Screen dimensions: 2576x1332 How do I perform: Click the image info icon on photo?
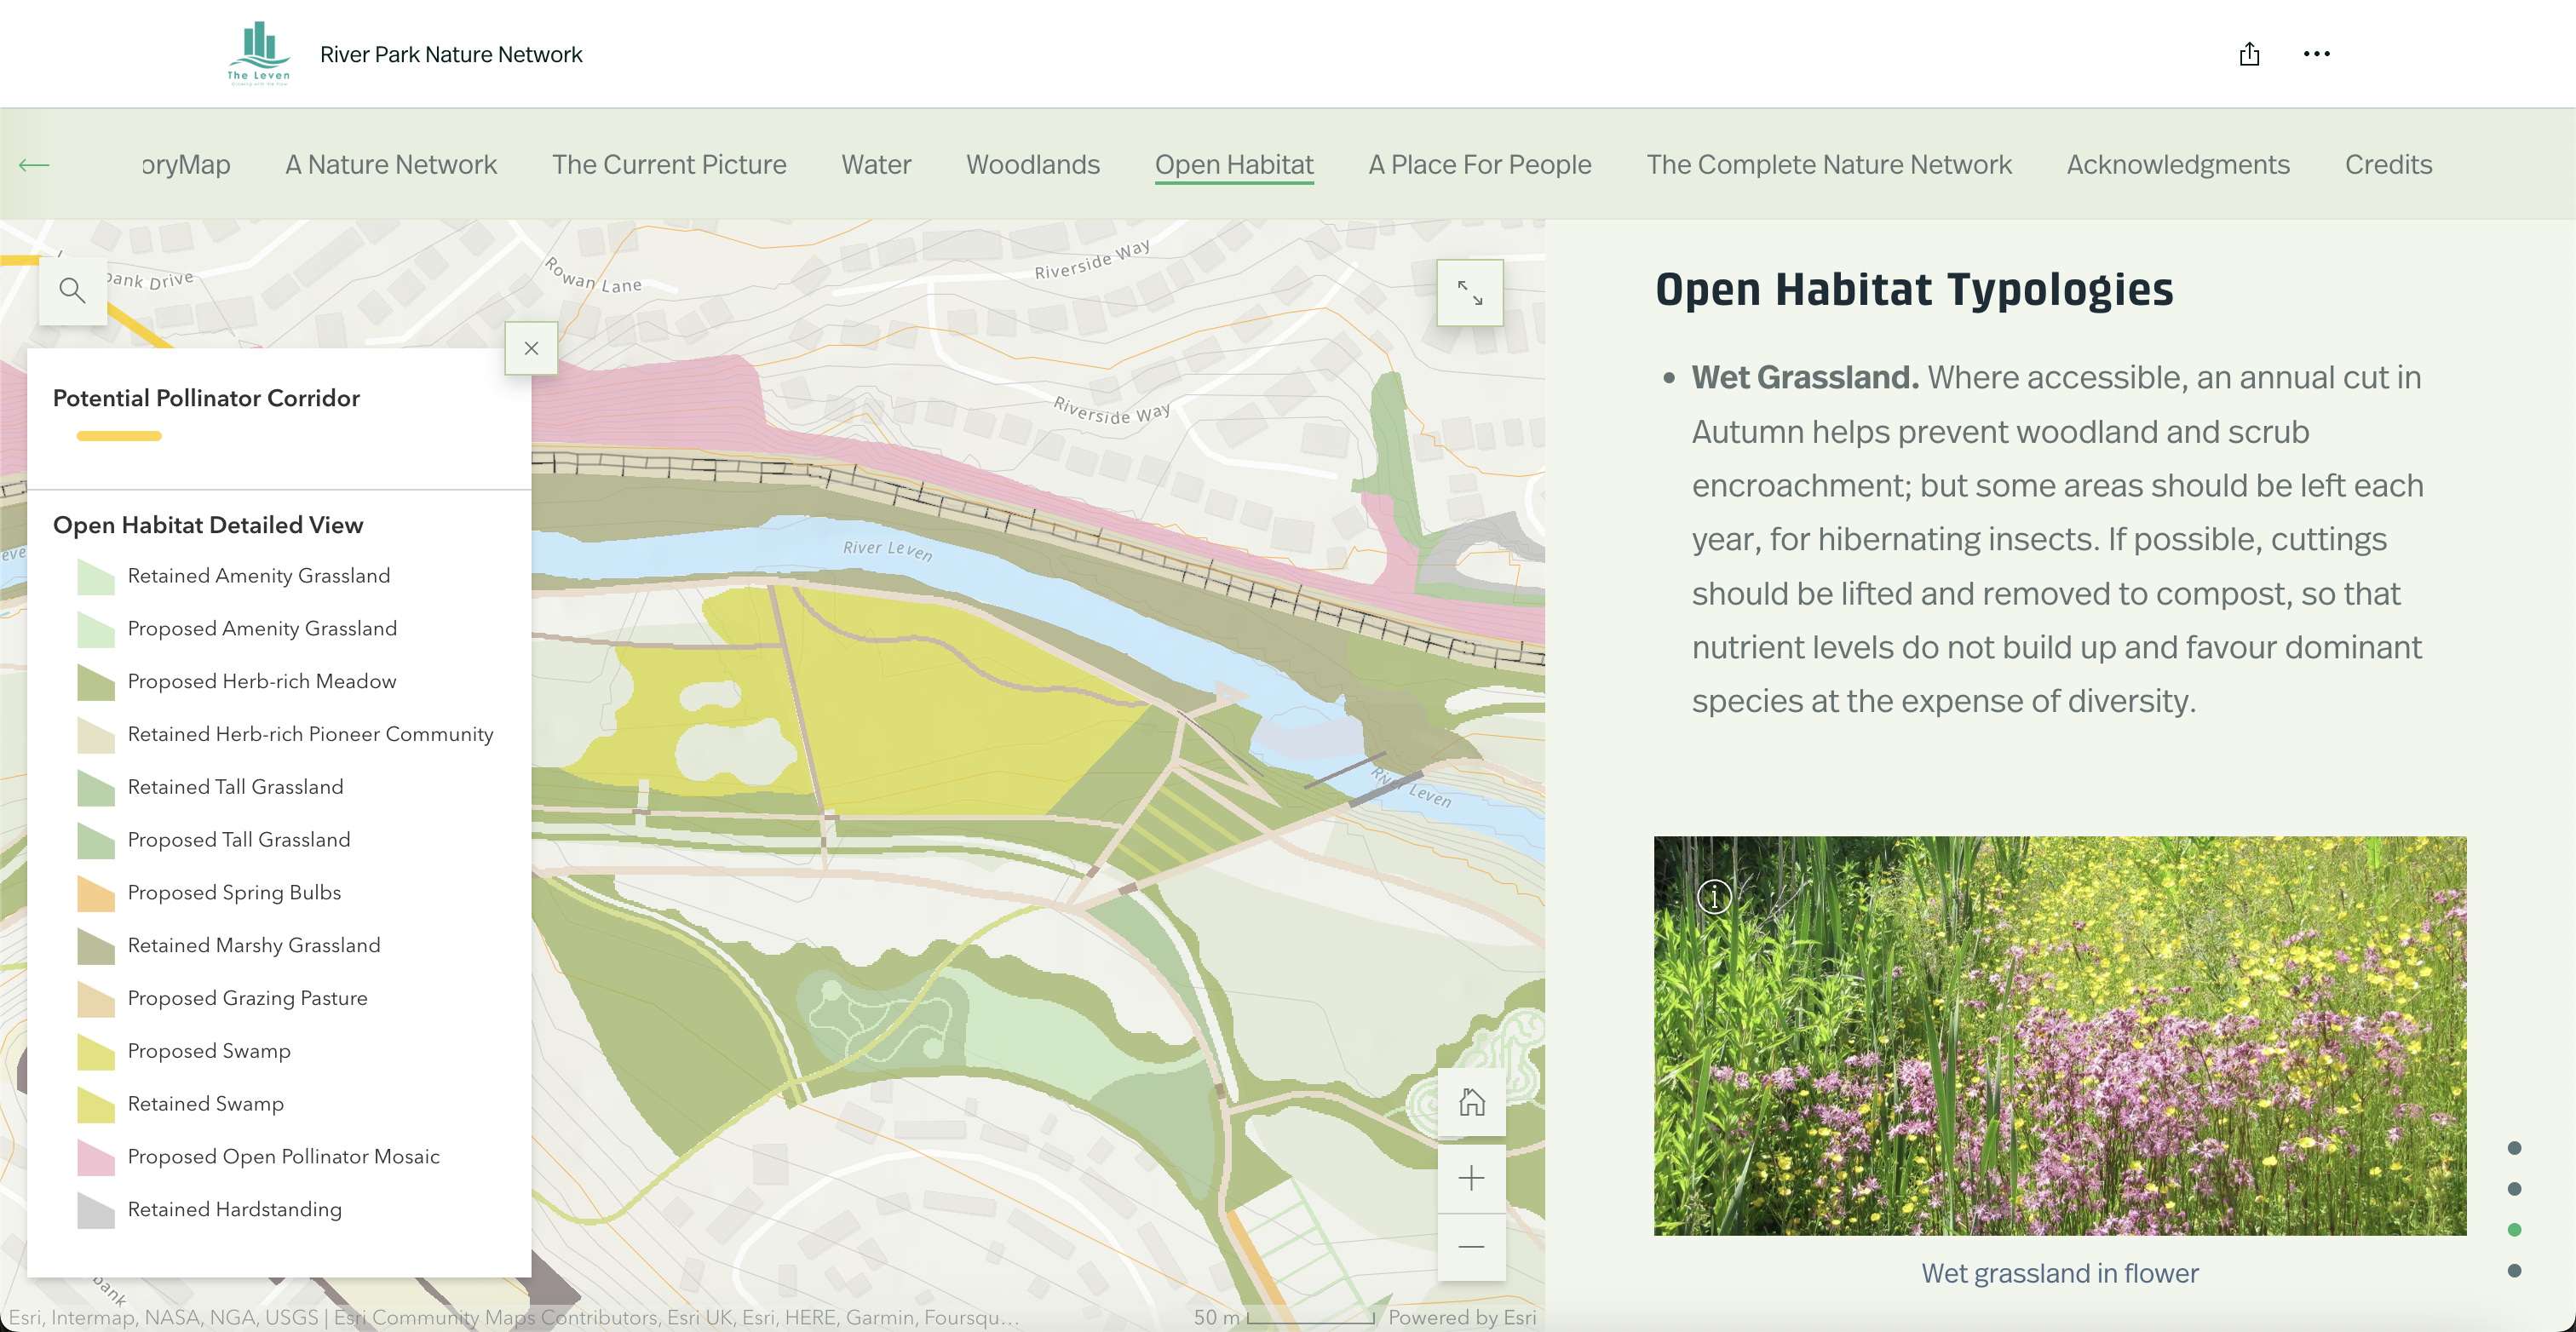pyautogui.click(x=1714, y=896)
